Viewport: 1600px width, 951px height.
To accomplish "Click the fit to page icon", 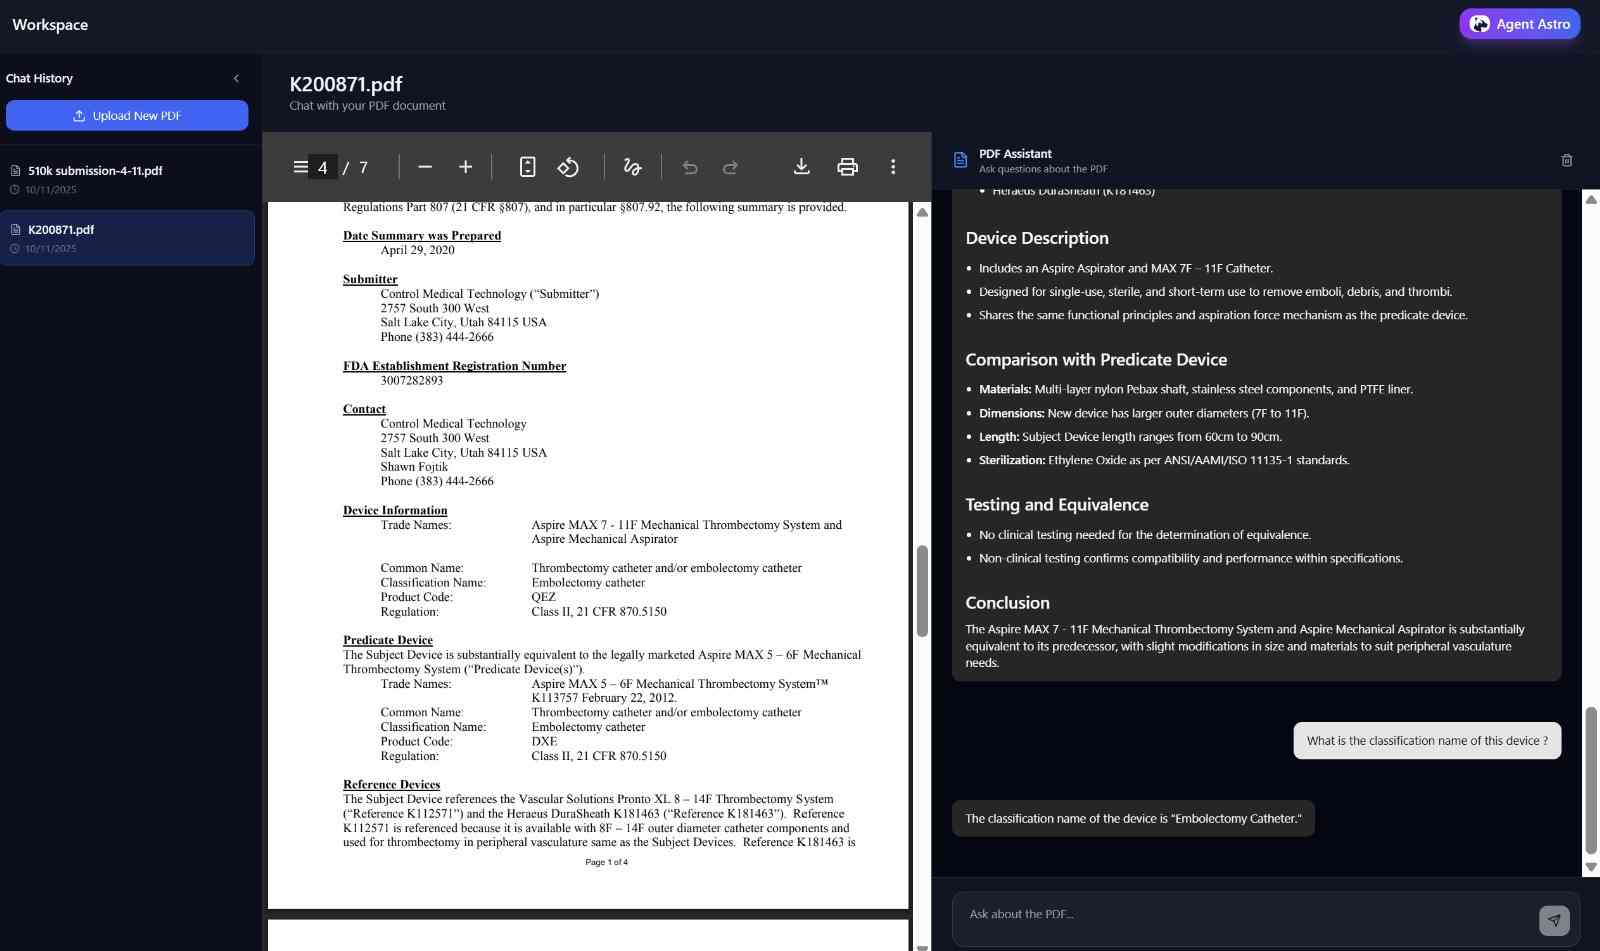I will pos(527,167).
